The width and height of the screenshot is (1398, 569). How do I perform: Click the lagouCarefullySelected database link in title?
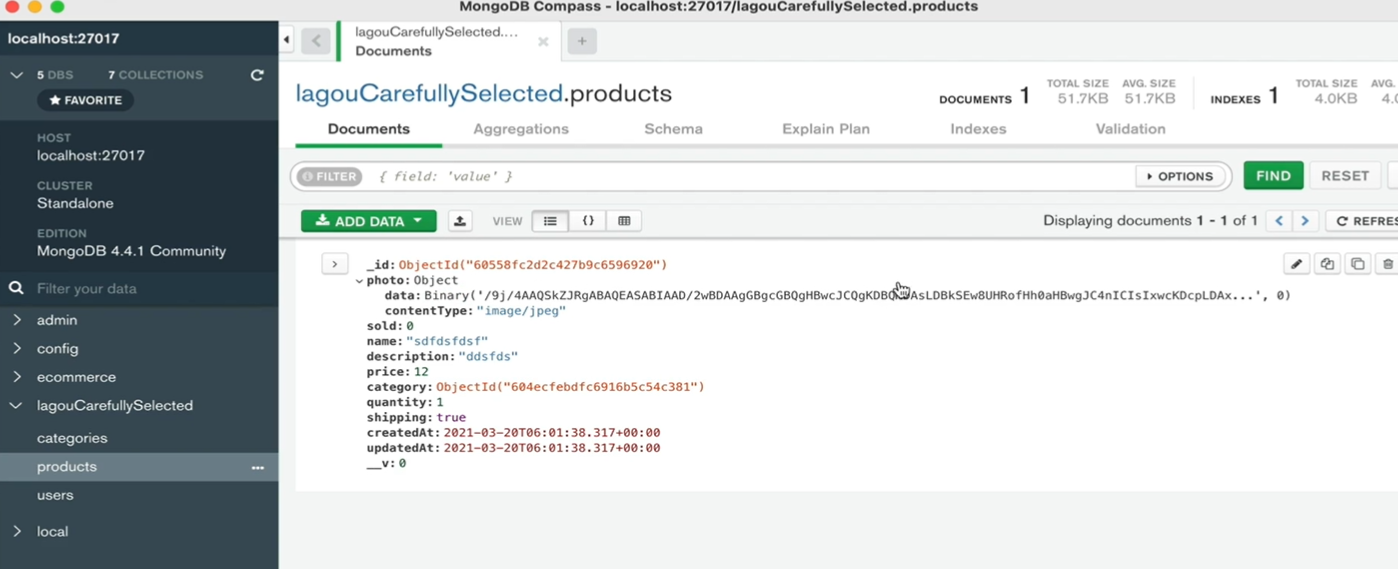429,93
